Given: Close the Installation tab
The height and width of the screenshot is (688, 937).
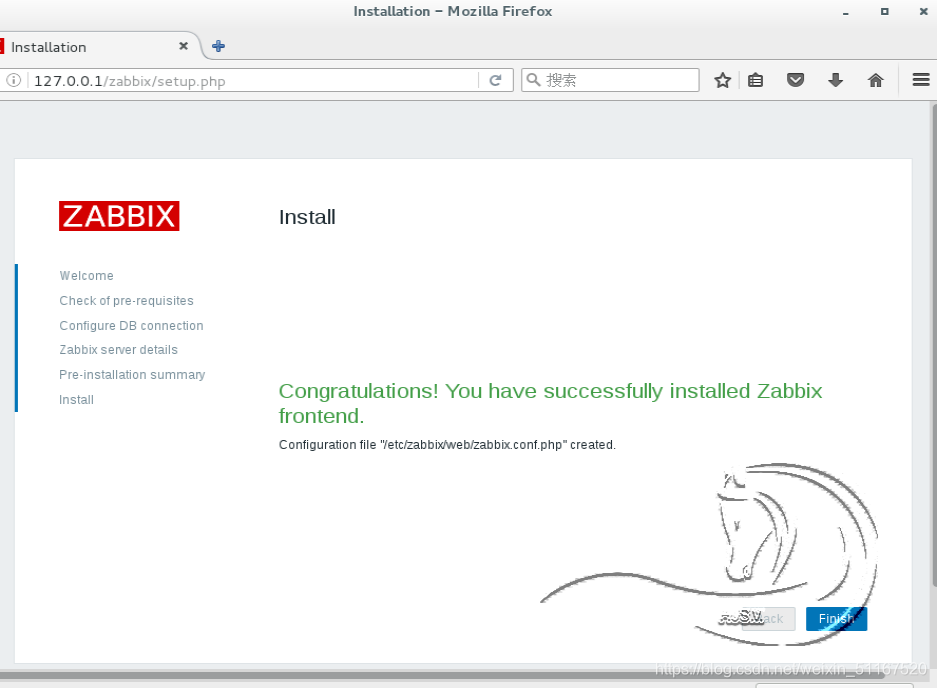Looking at the screenshot, I should tap(183, 46).
